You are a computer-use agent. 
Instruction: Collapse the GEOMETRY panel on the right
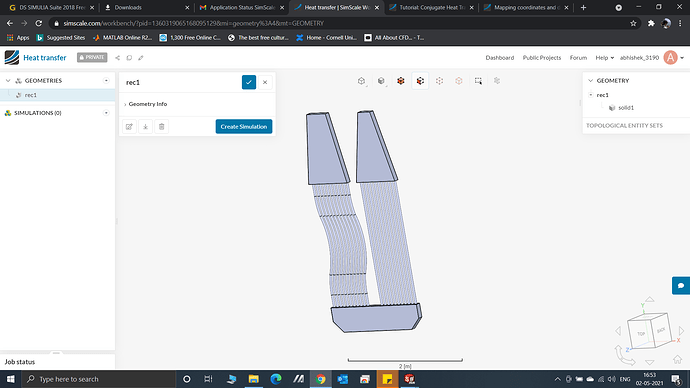pos(591,81)
